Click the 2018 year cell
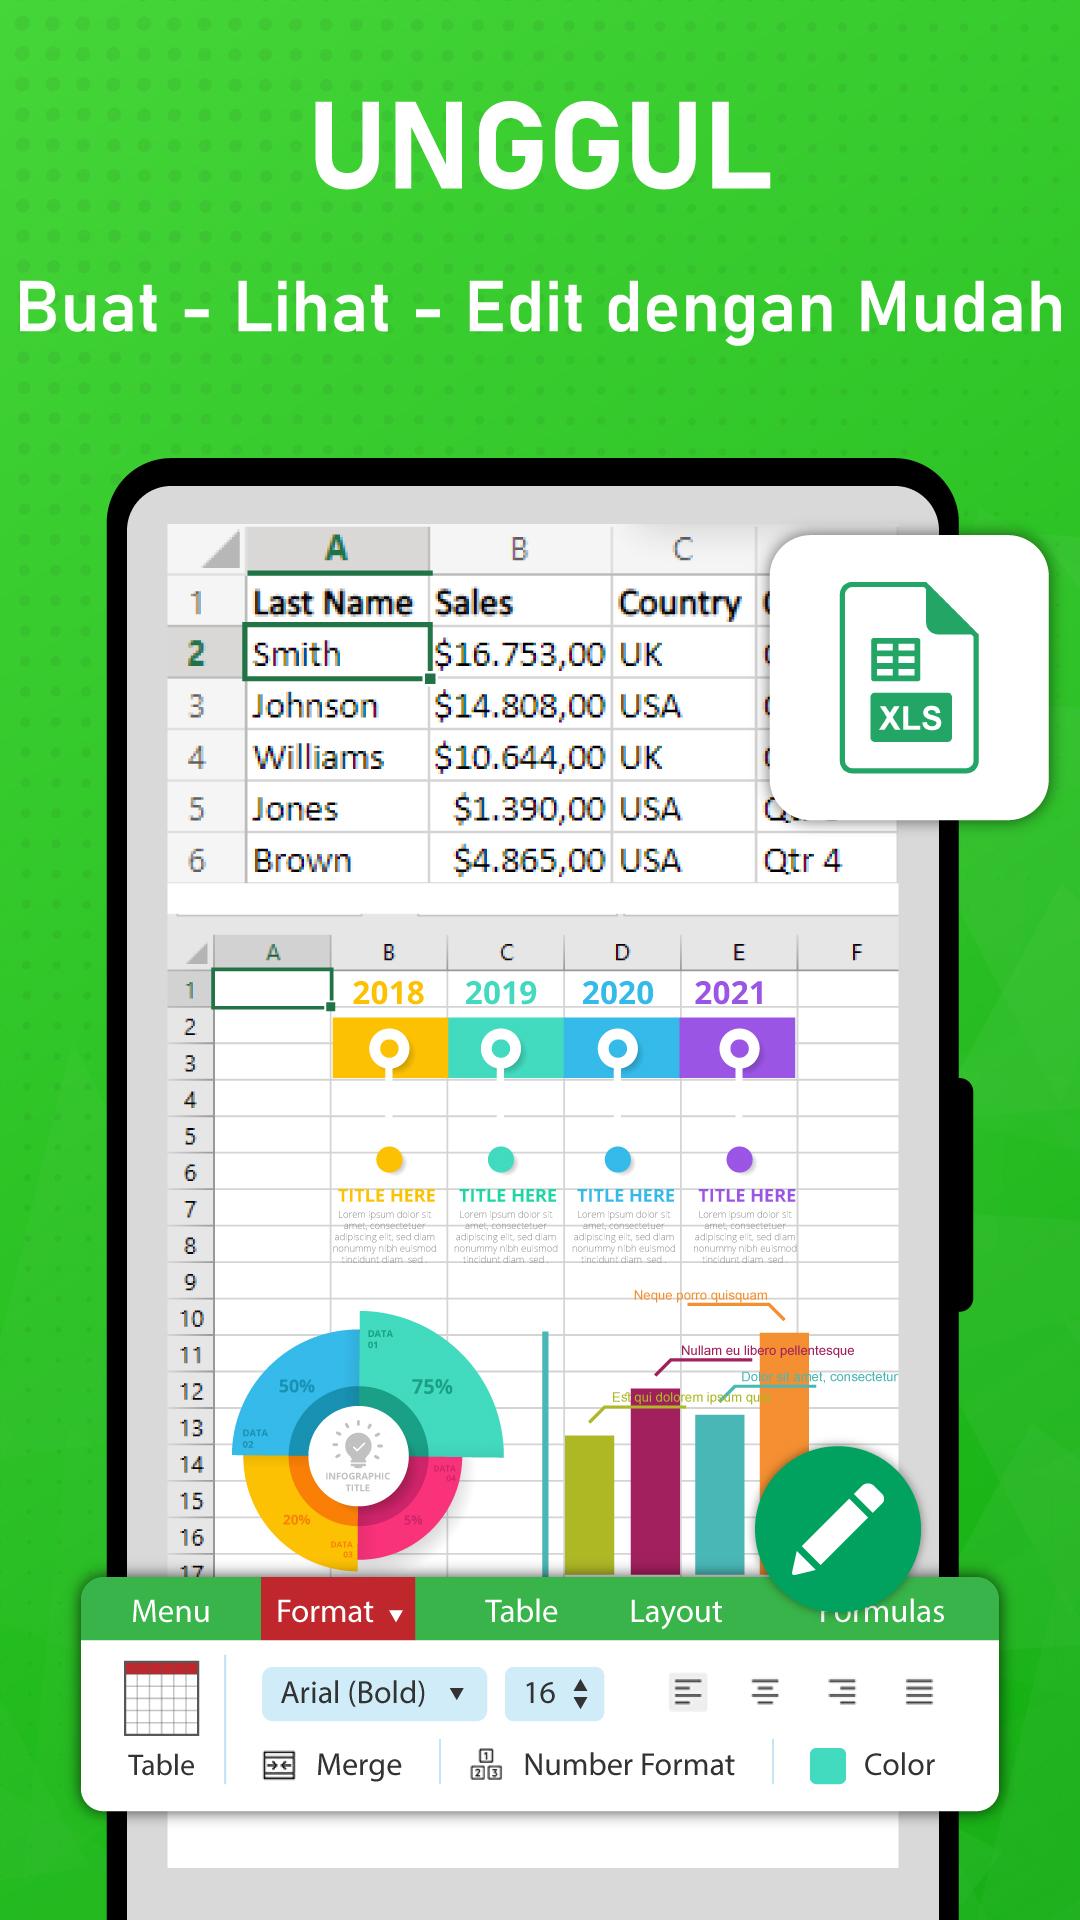 point(389,992)
